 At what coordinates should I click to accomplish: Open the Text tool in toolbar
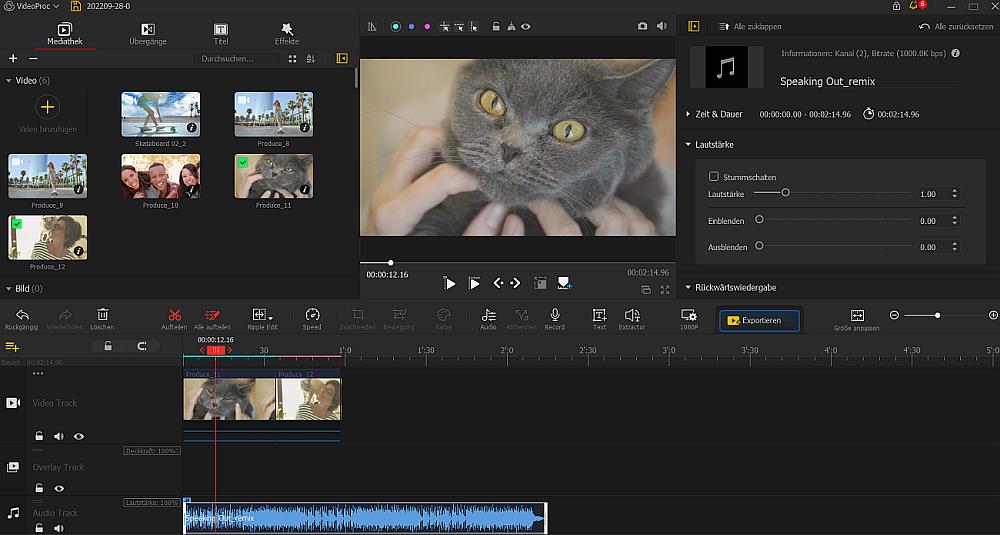tap(599, 315)
